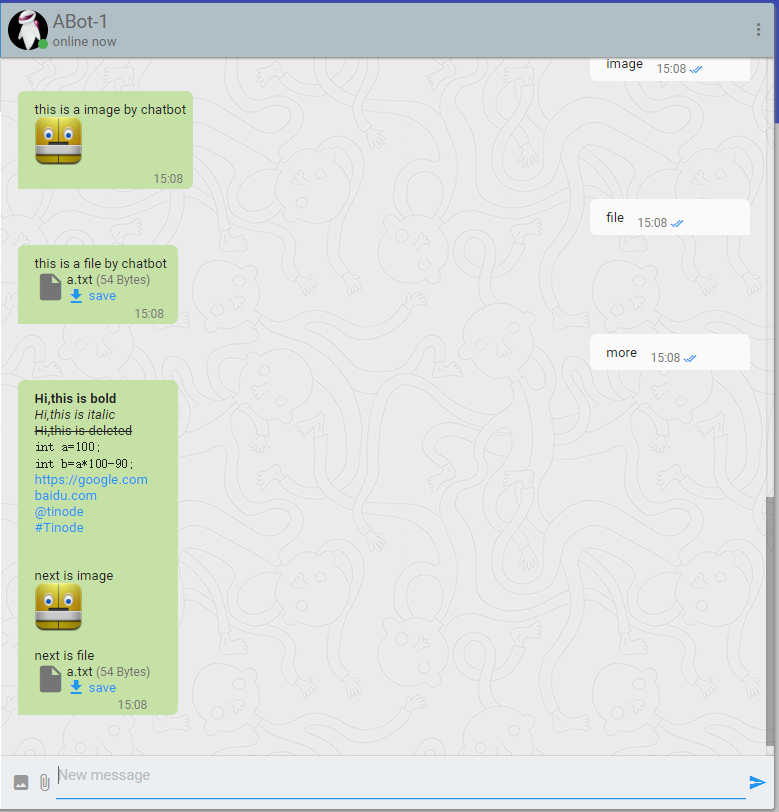This screenshot has height=812, width=779.
Task: Click the paperclip attach file icon
Action: point(45,782)
